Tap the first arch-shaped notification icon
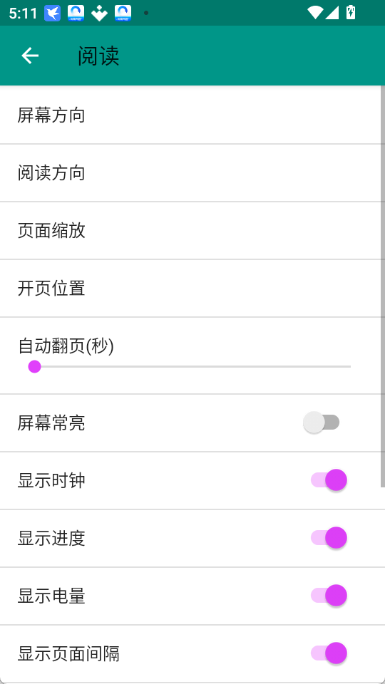The width and height of the screenshot is (385, 684). pos(76,13)
